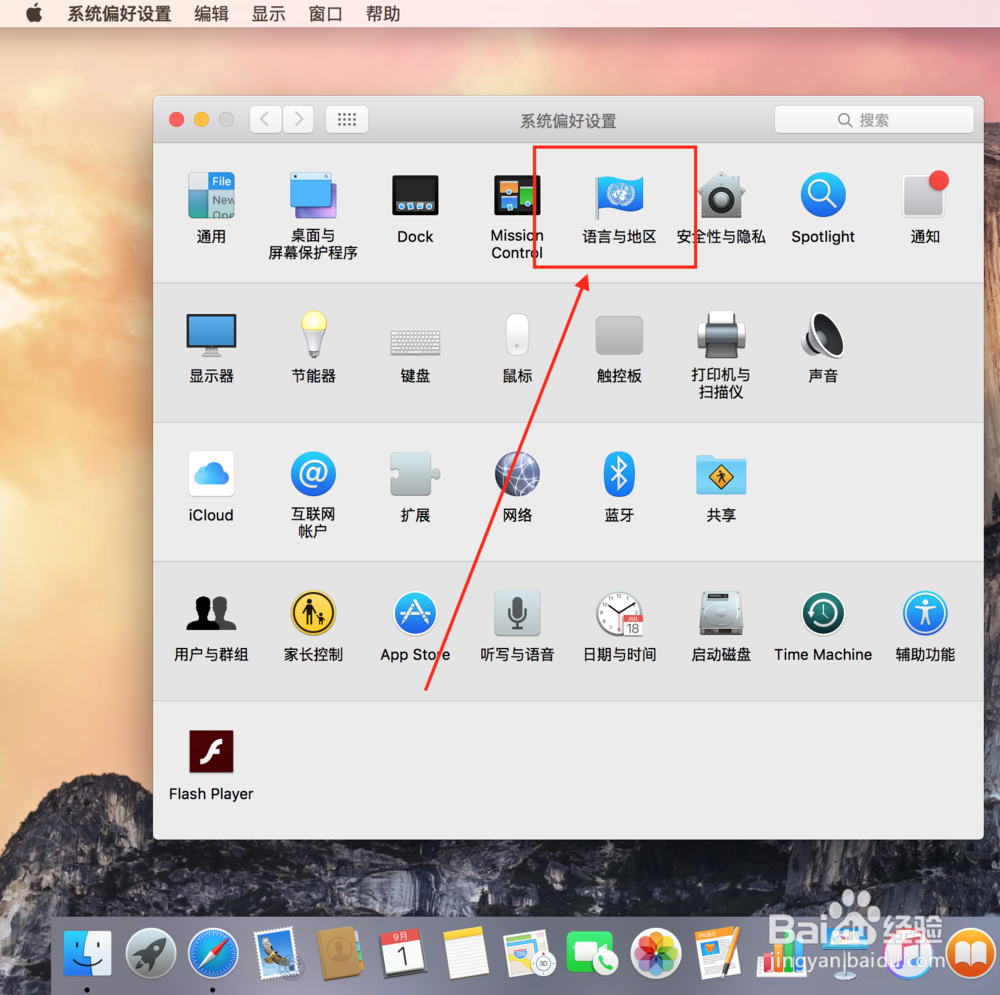Open 安全性与隐私 security preferences

point(721,208)
